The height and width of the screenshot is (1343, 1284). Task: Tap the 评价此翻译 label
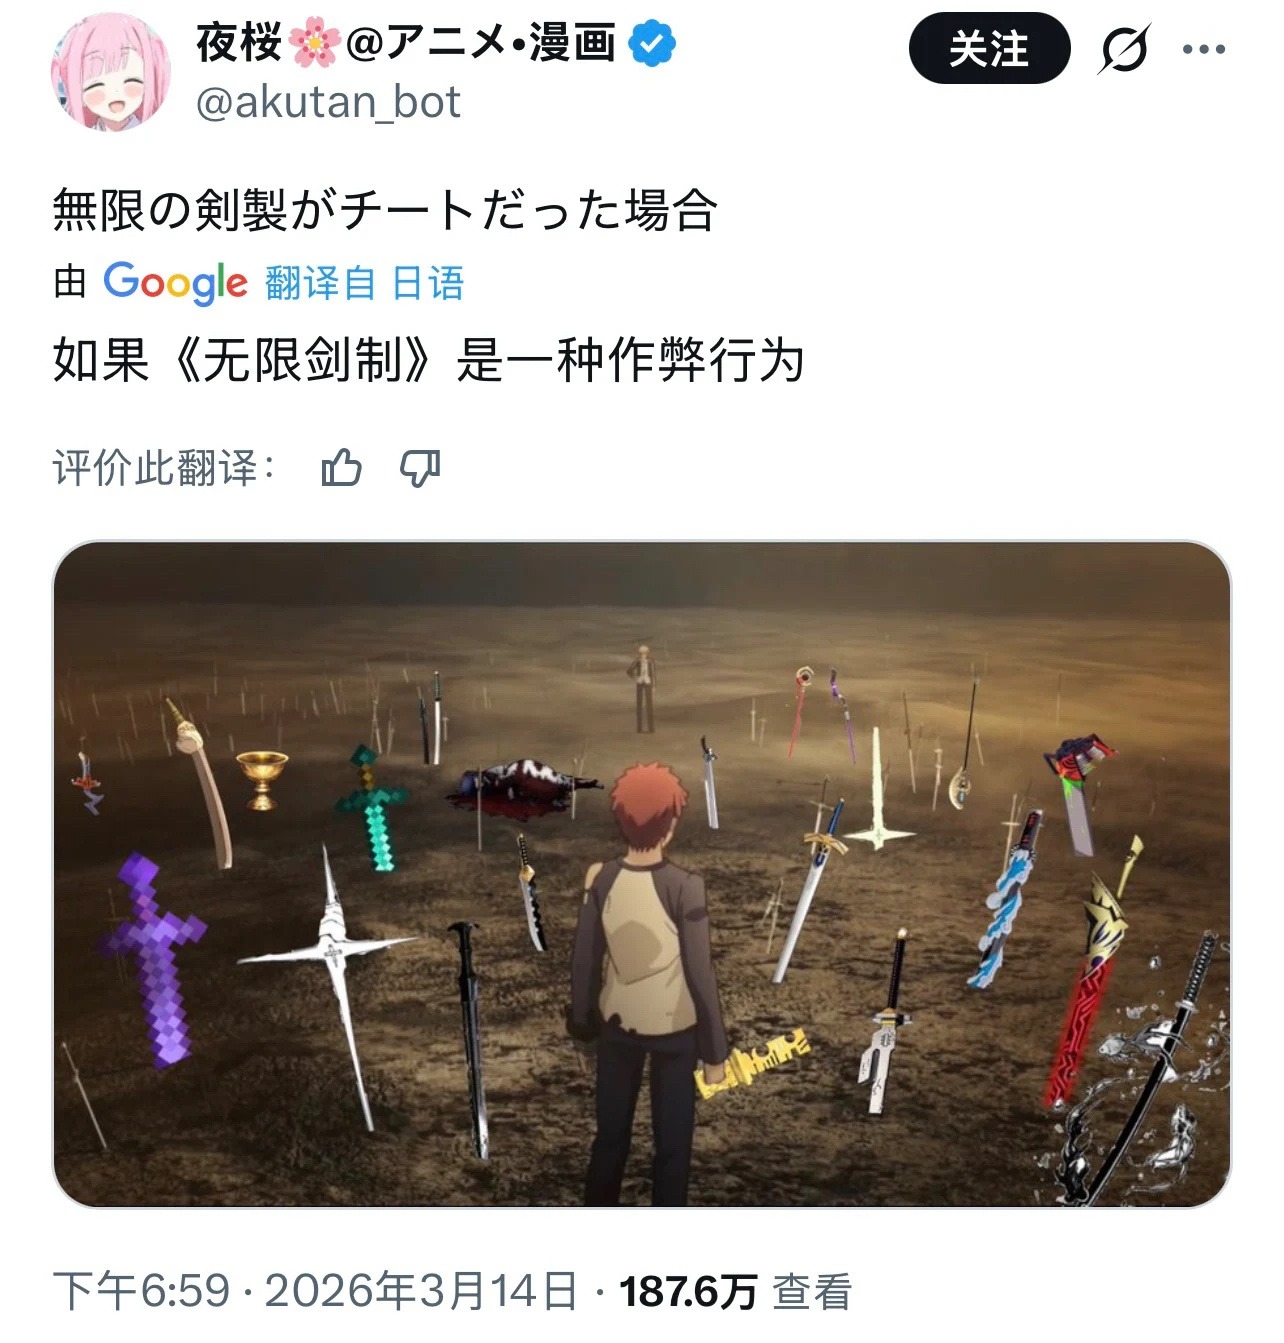pos(164,467)
